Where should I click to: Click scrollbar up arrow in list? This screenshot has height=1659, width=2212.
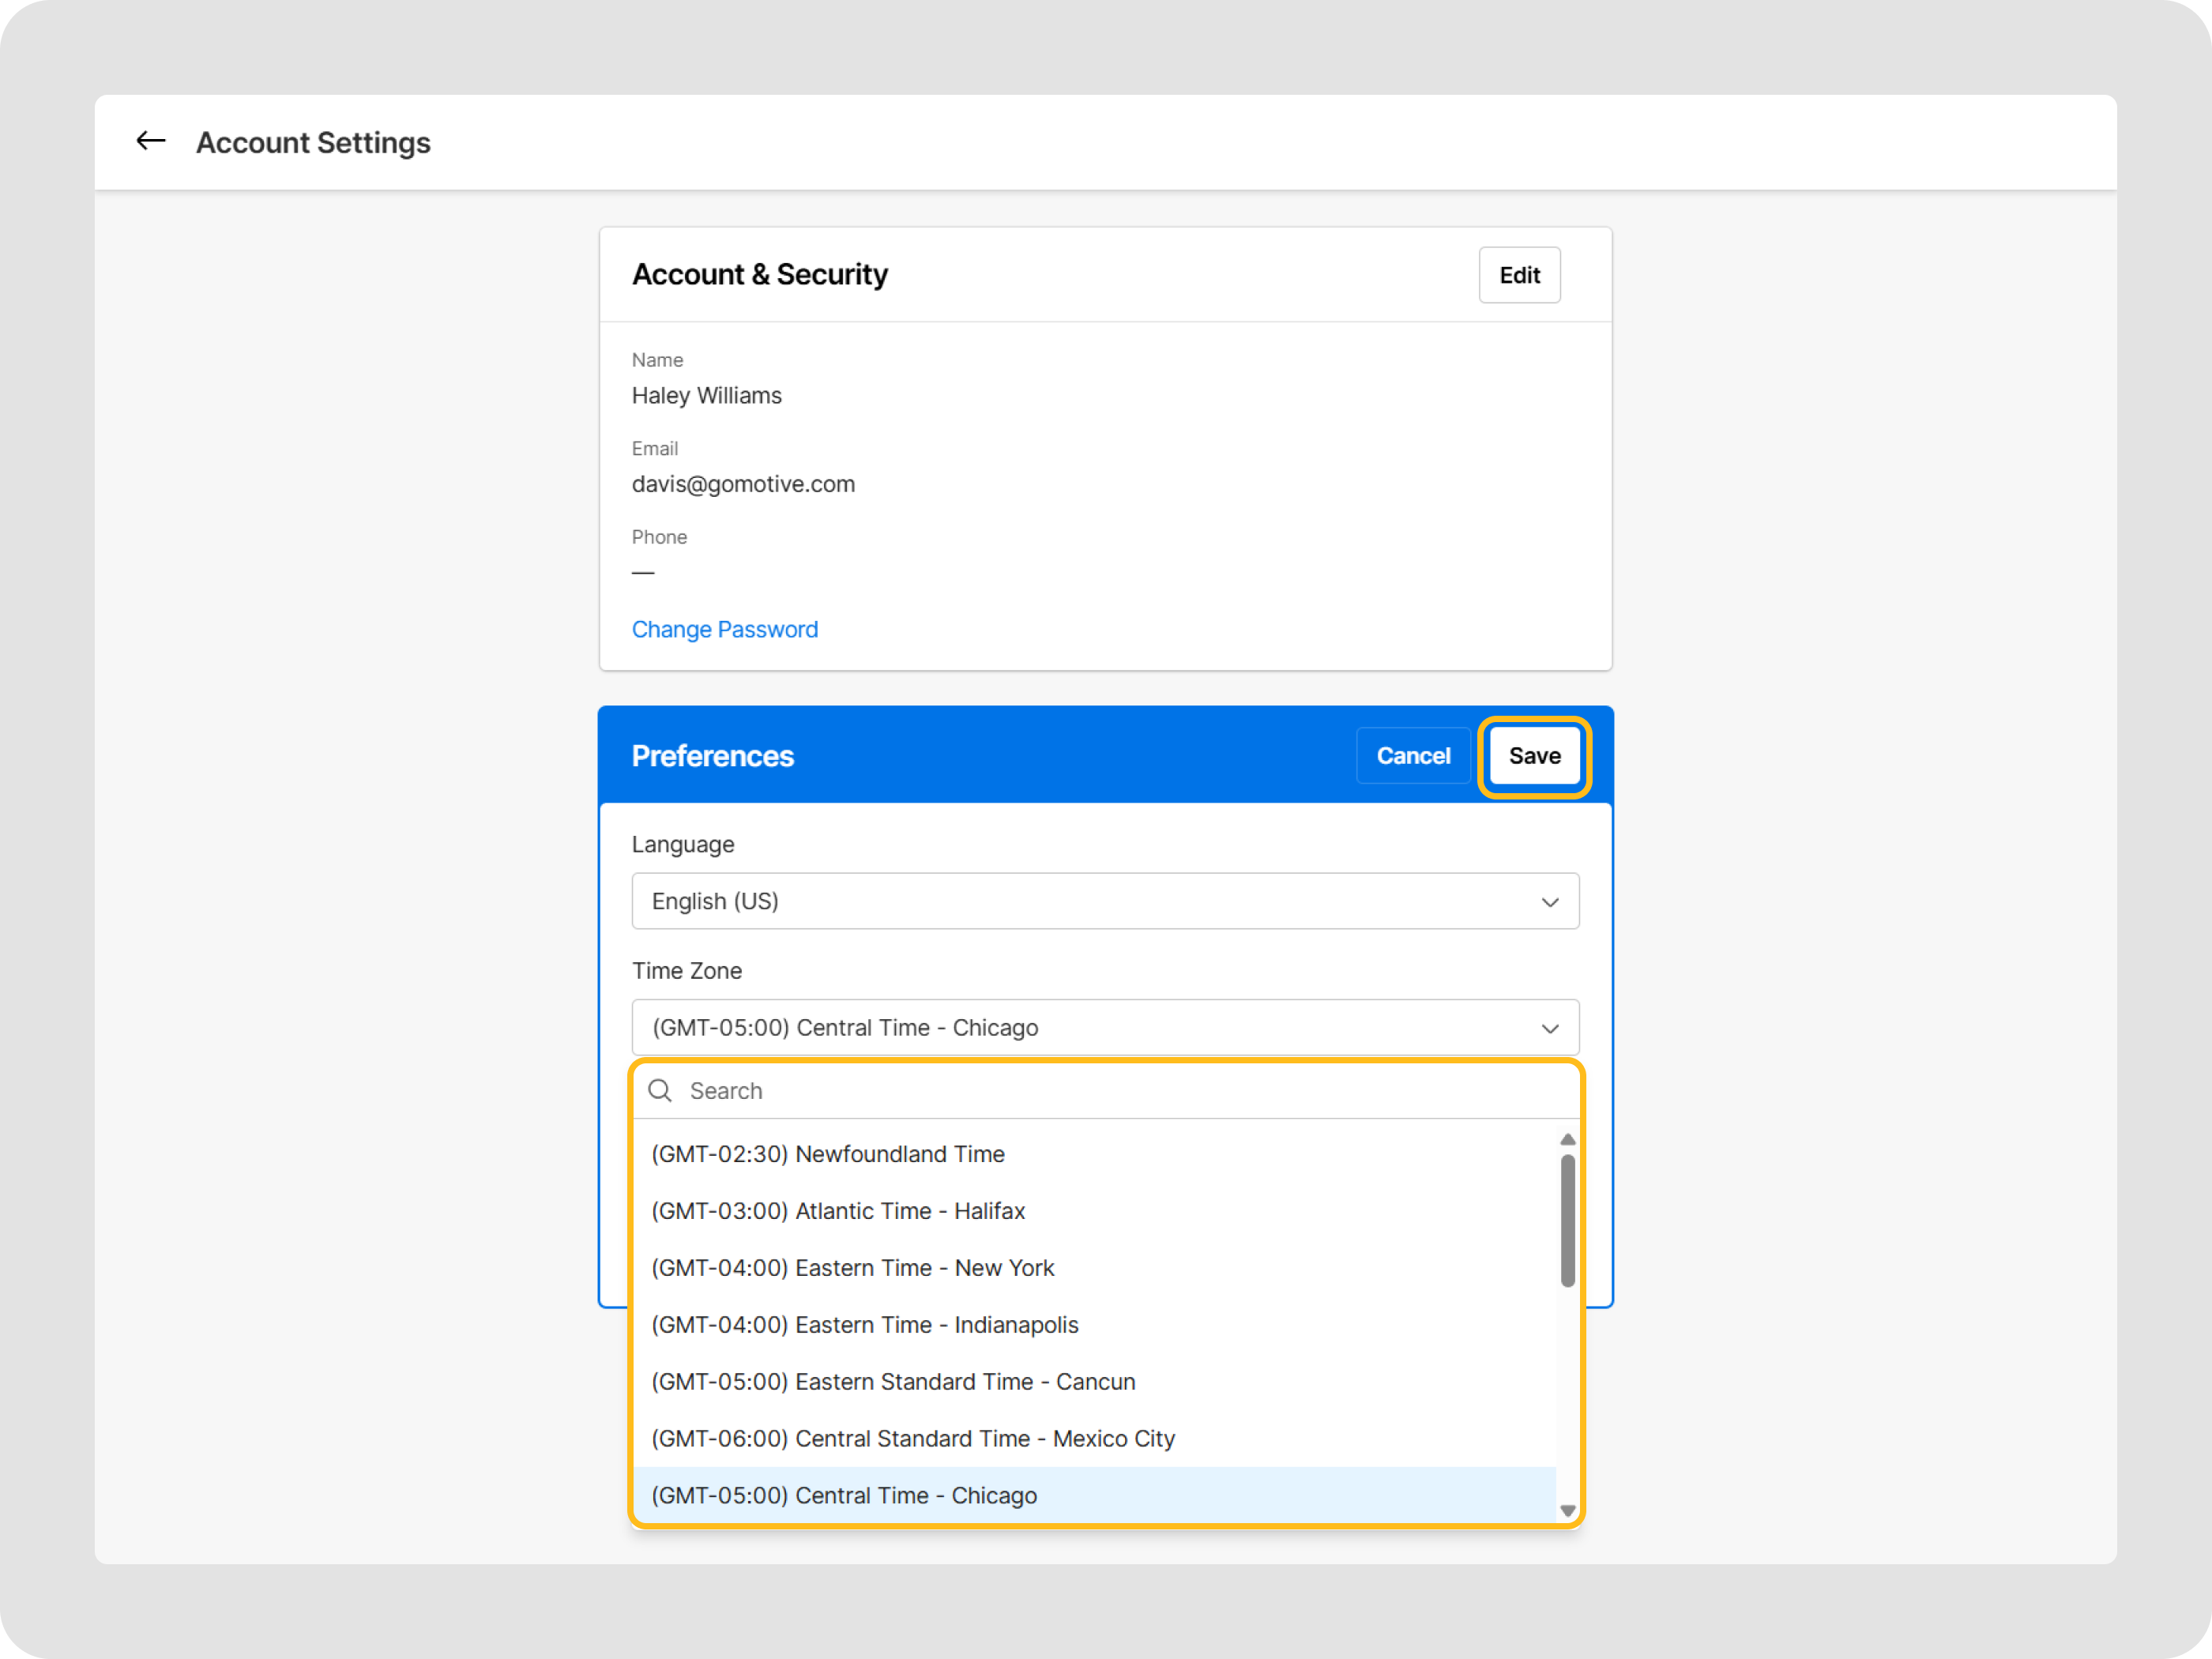[x=1567, y=1140]
